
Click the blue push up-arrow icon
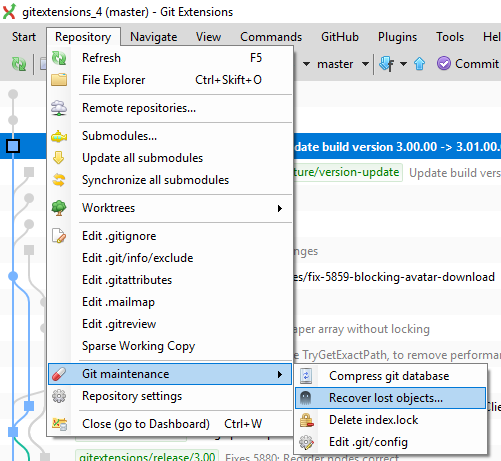419,64
